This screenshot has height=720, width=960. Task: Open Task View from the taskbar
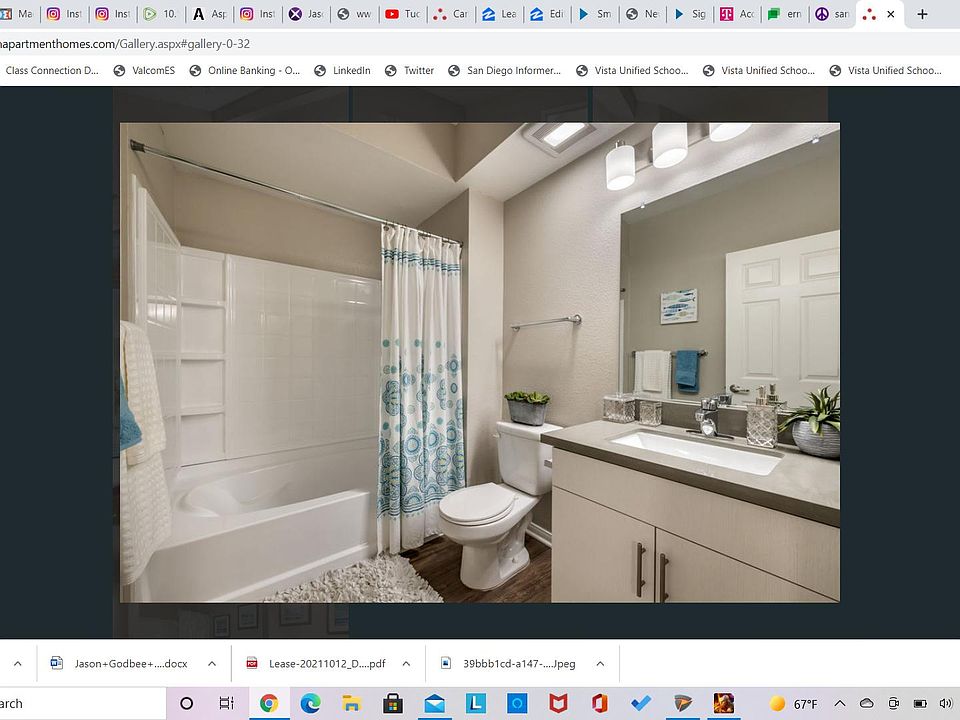click(227, 703)
